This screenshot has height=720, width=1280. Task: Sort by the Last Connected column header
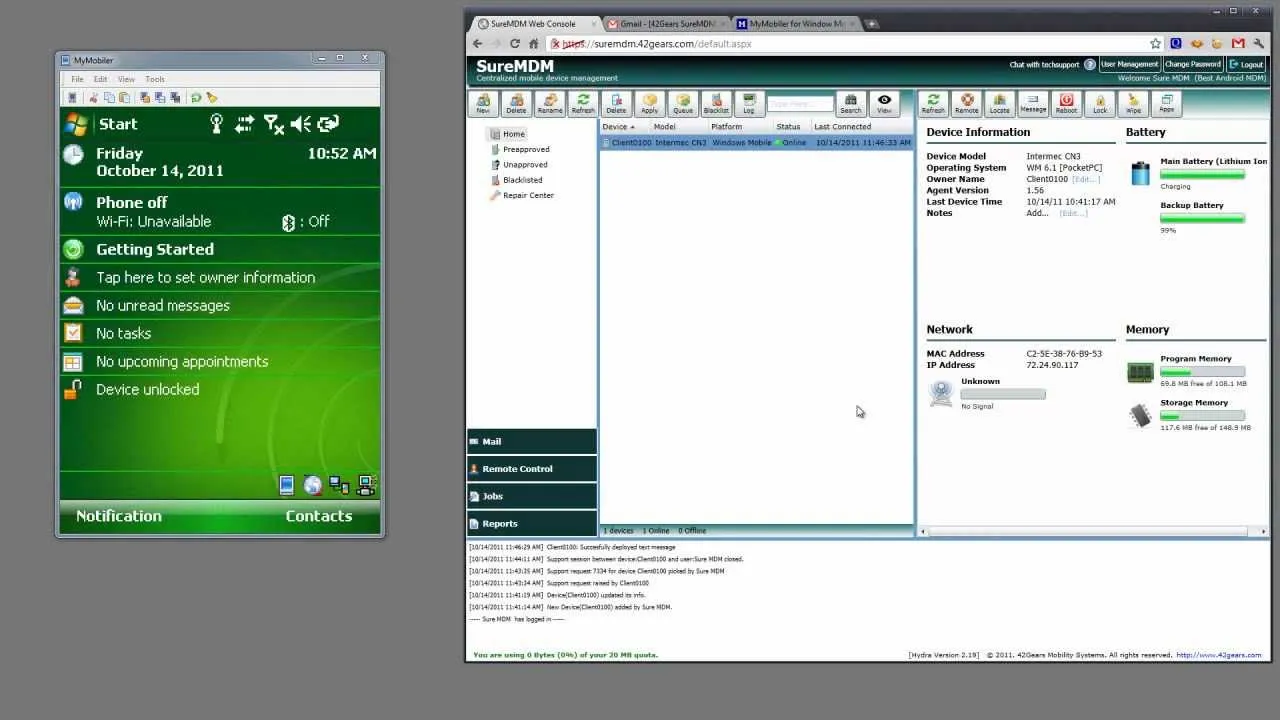tap(860, 127)
